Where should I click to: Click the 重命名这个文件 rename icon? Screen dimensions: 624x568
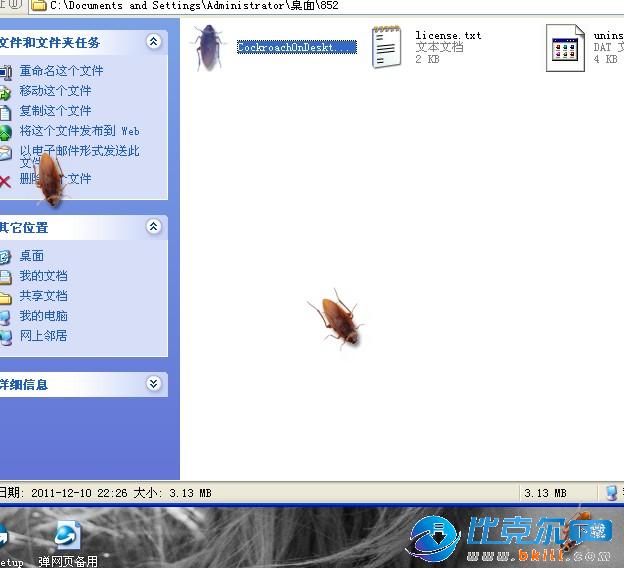pyautogui.click(x=5, y=71)
